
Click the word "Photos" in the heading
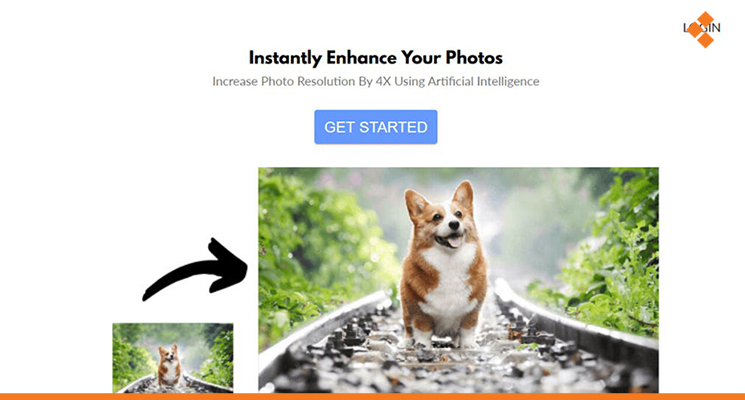[474, 58]
